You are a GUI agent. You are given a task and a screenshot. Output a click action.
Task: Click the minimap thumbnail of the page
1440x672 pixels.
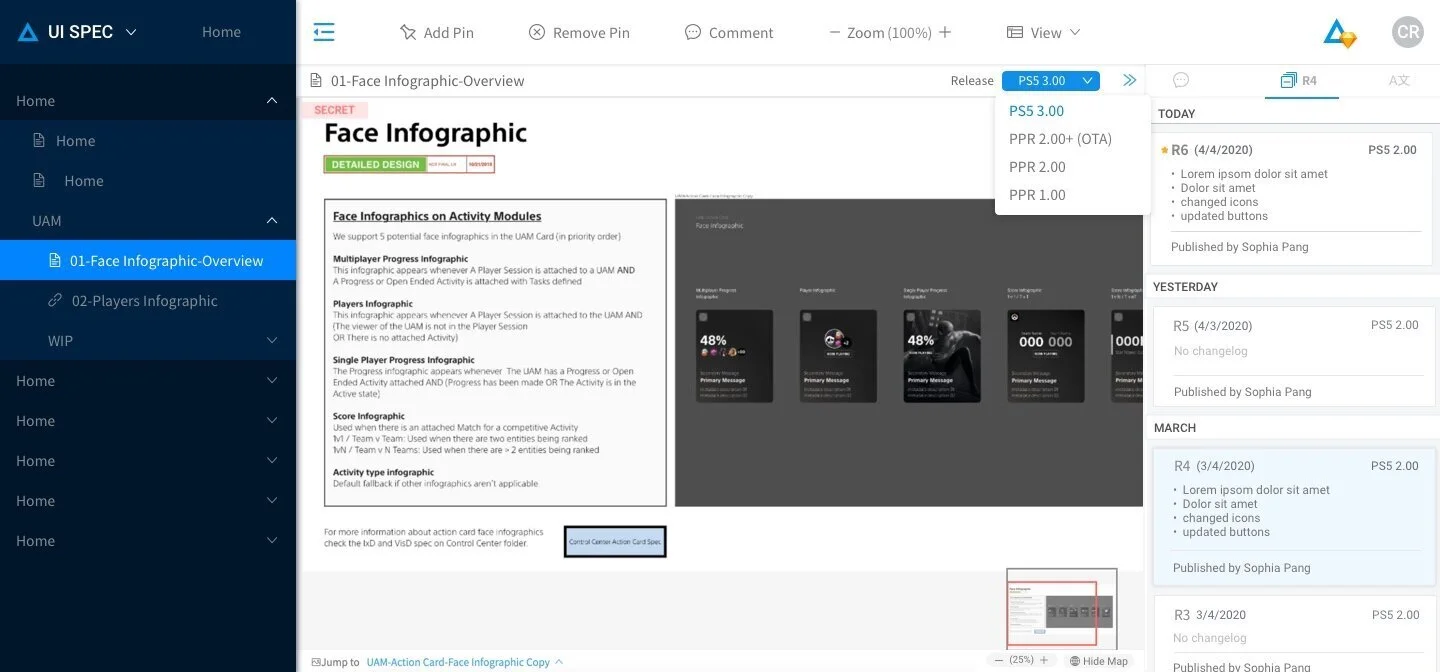coord(1061,609)
